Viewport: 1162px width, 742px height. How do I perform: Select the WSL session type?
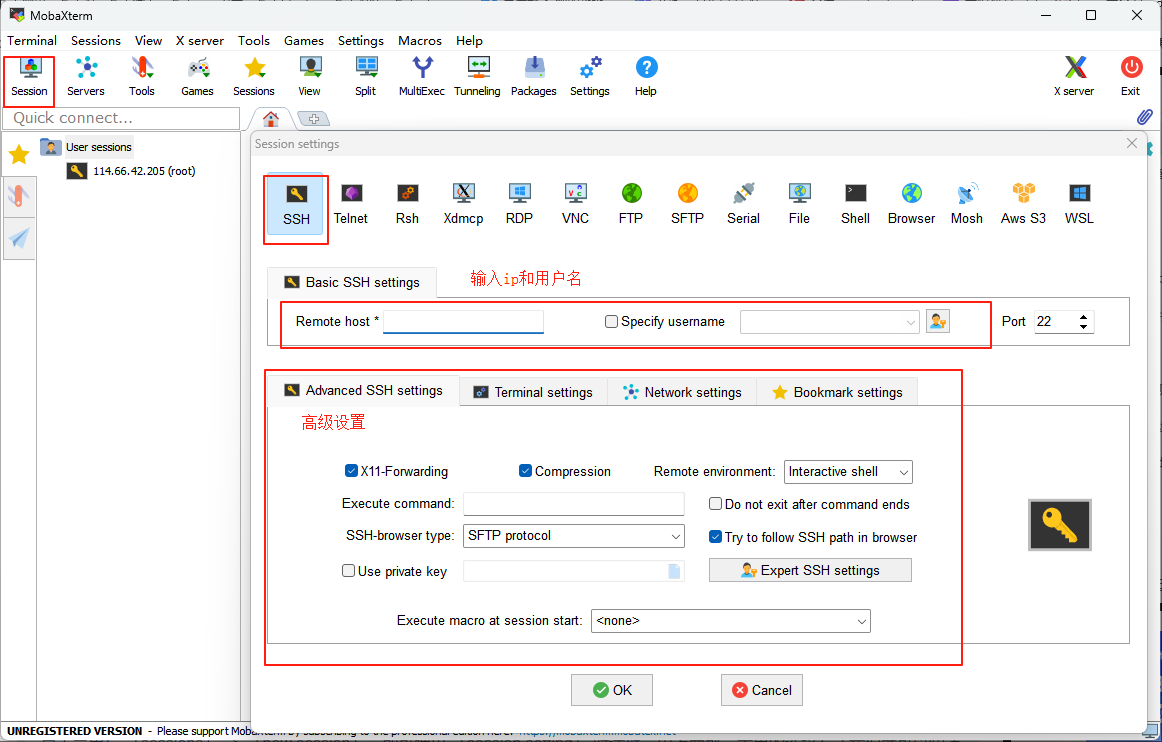(1079, 203)
